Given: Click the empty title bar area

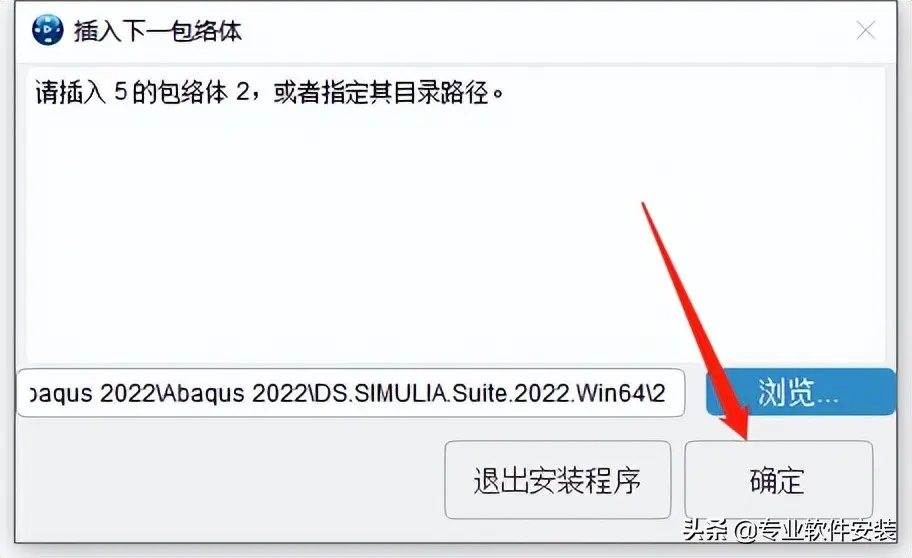Looking at the screenshot, I should (x=547, y=30).
